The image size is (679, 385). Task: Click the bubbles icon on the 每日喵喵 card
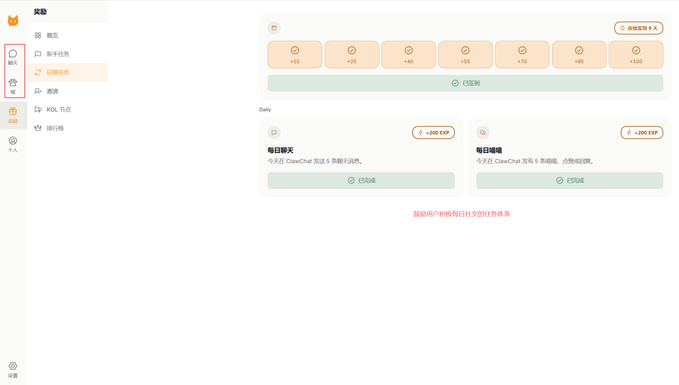point(482,133)
